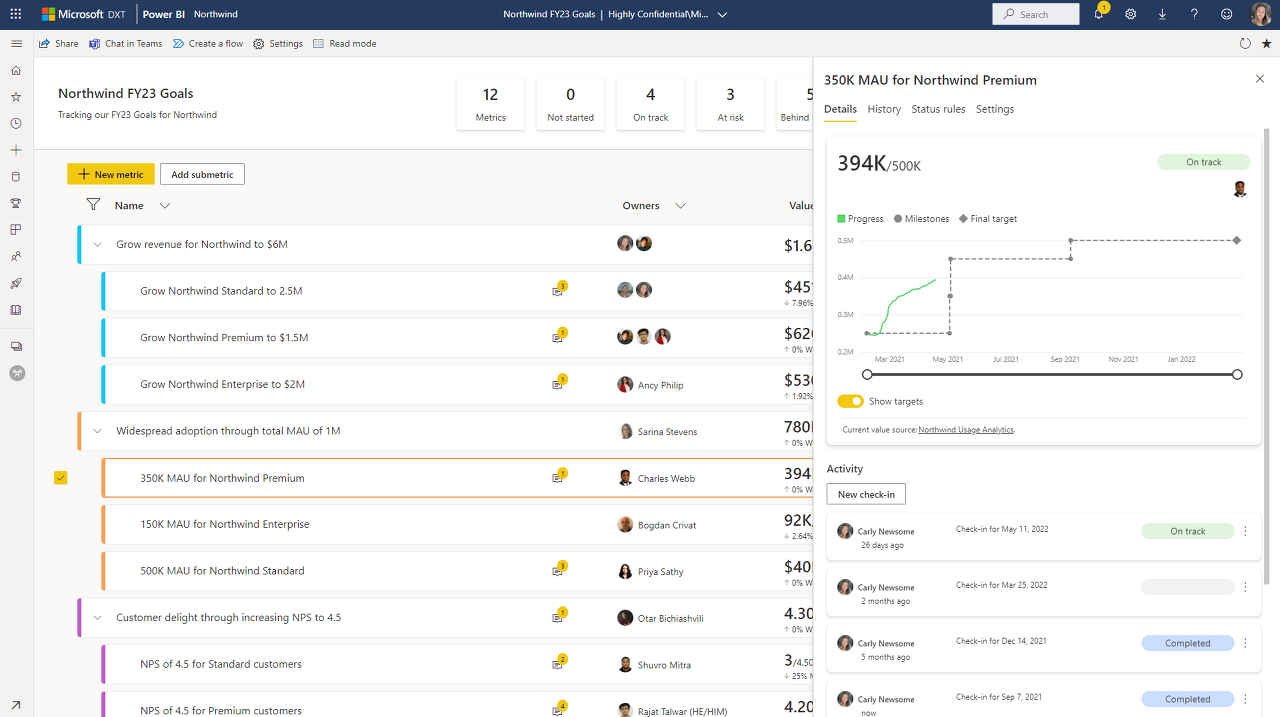The width and height of the screenshot is (1280, 717).
Task: Click the On track status badge
Action: (1204, 162)
